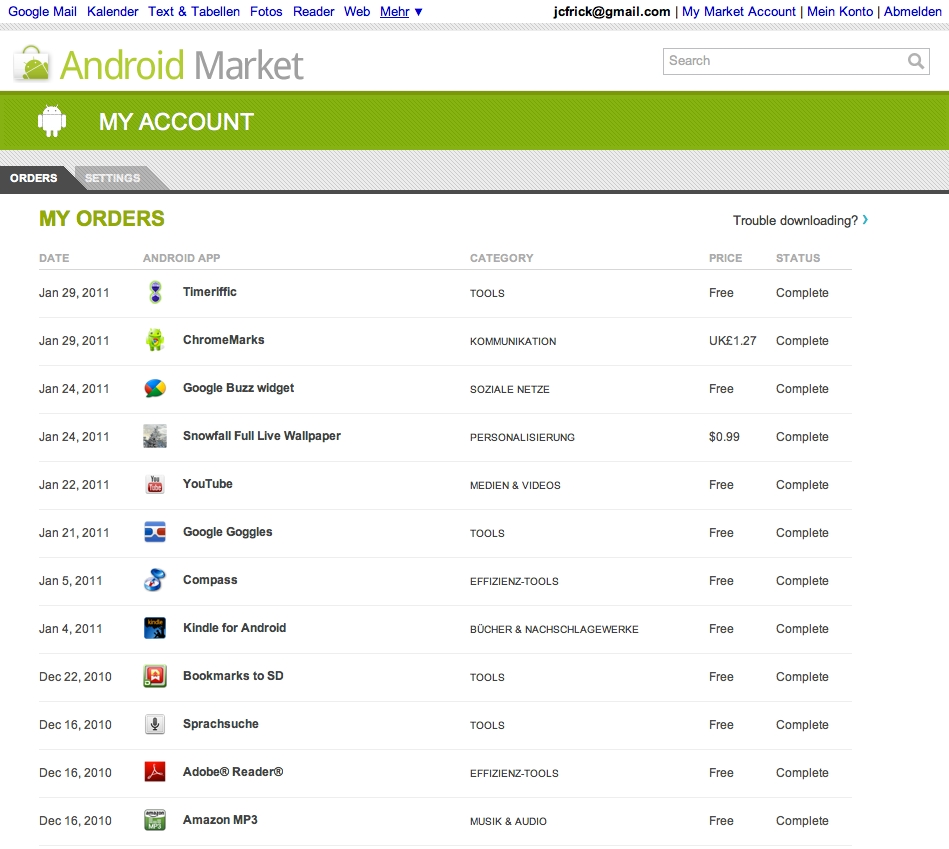Open Snowfall Full Live Wallpaper name link

tap(261, 436)
